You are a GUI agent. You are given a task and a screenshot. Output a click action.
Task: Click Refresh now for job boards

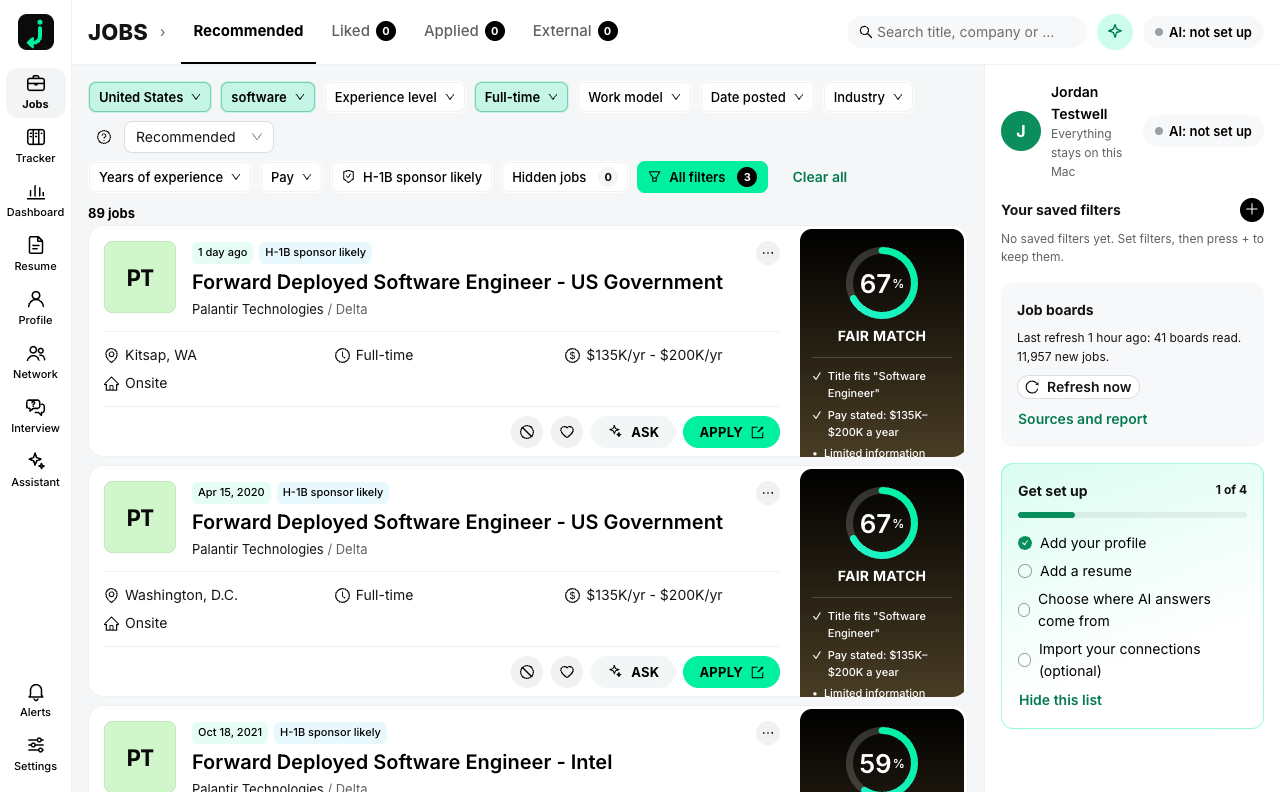[x=1078, y=387]
